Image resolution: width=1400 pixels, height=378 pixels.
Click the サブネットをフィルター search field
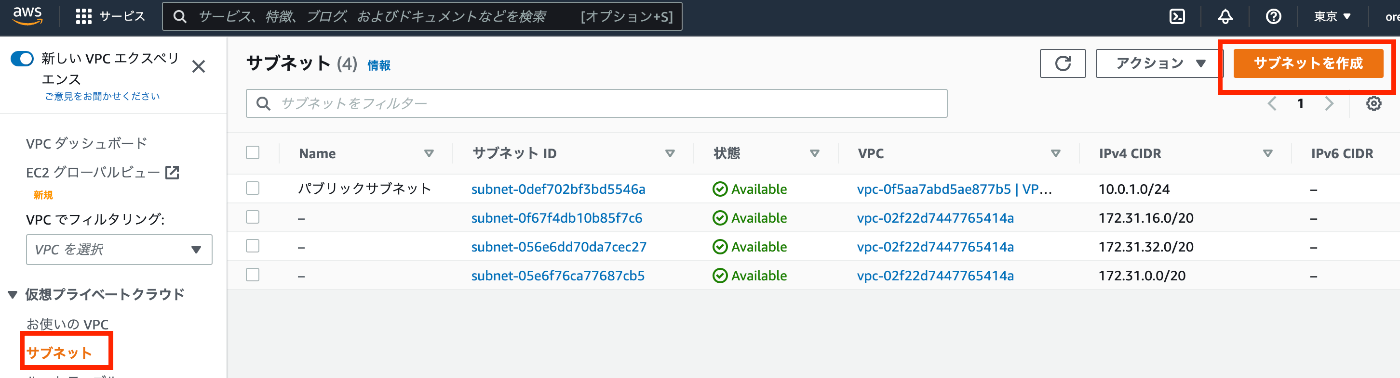(597, 104)
